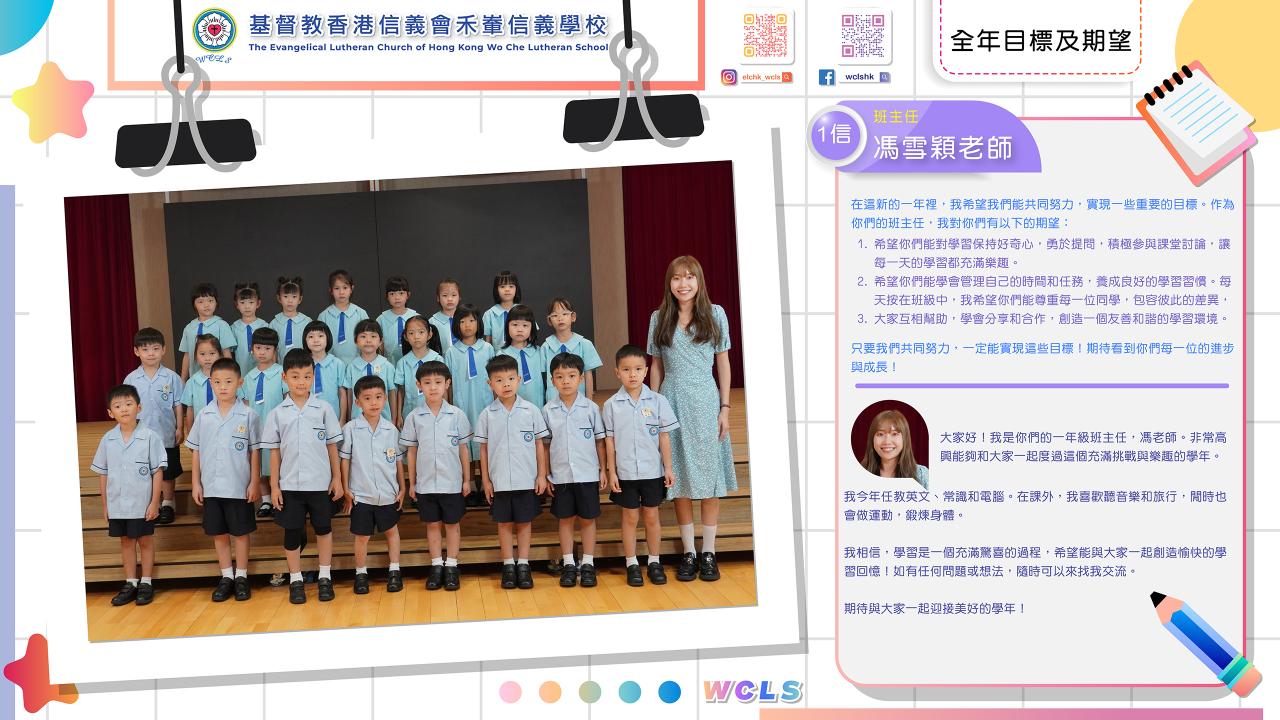Image resolution: width=1280 pixels, height=720 pixels.
Task: Click the colorful WCLS logo text
Action: coord(752,692)
